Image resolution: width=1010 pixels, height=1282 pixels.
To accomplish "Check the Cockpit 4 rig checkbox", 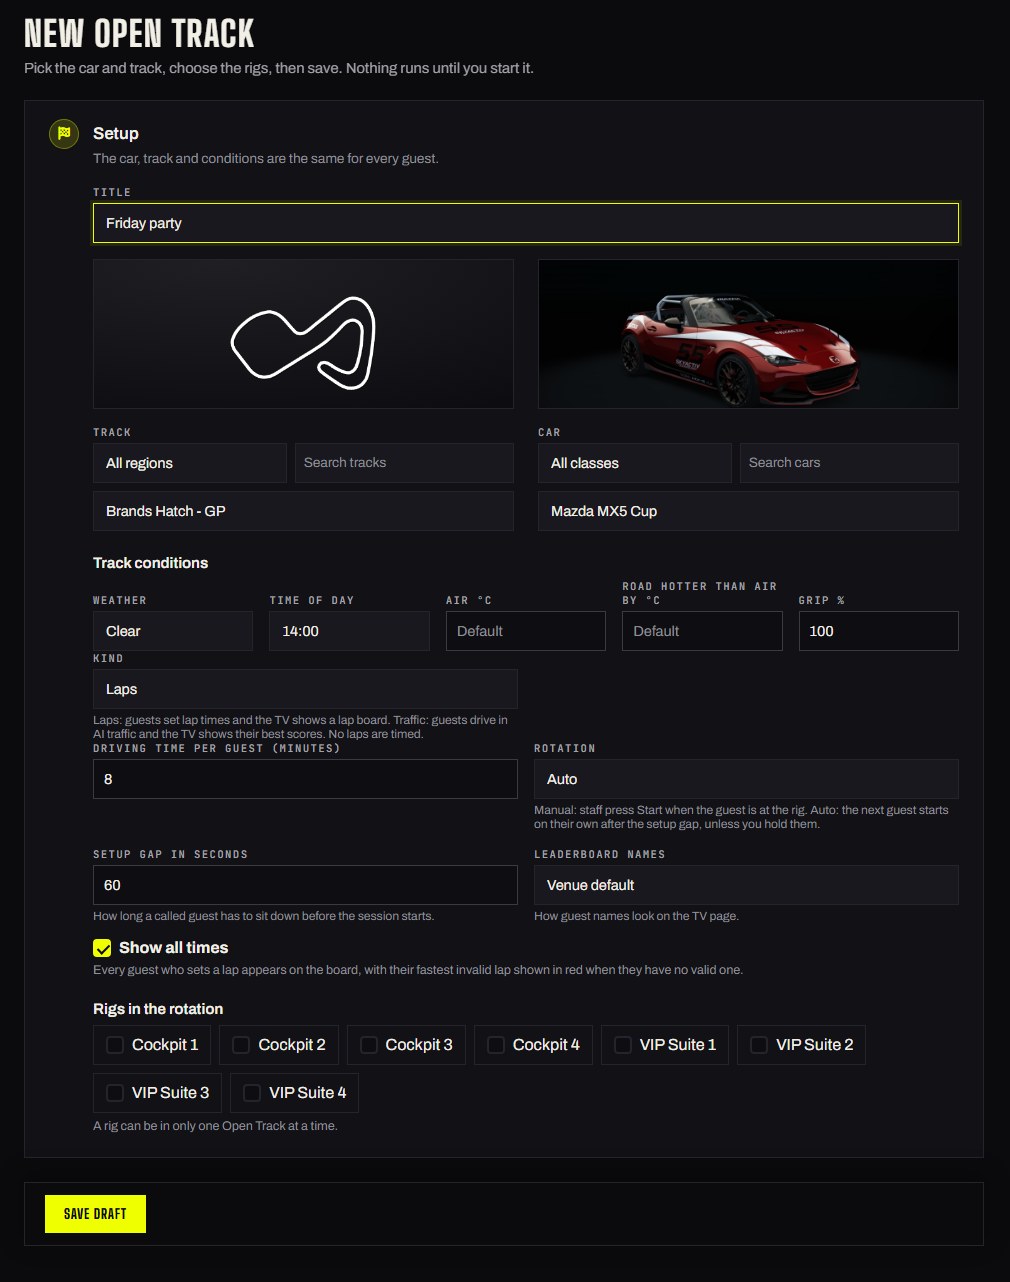I will pyautogui.click(x=496, y=1045).
